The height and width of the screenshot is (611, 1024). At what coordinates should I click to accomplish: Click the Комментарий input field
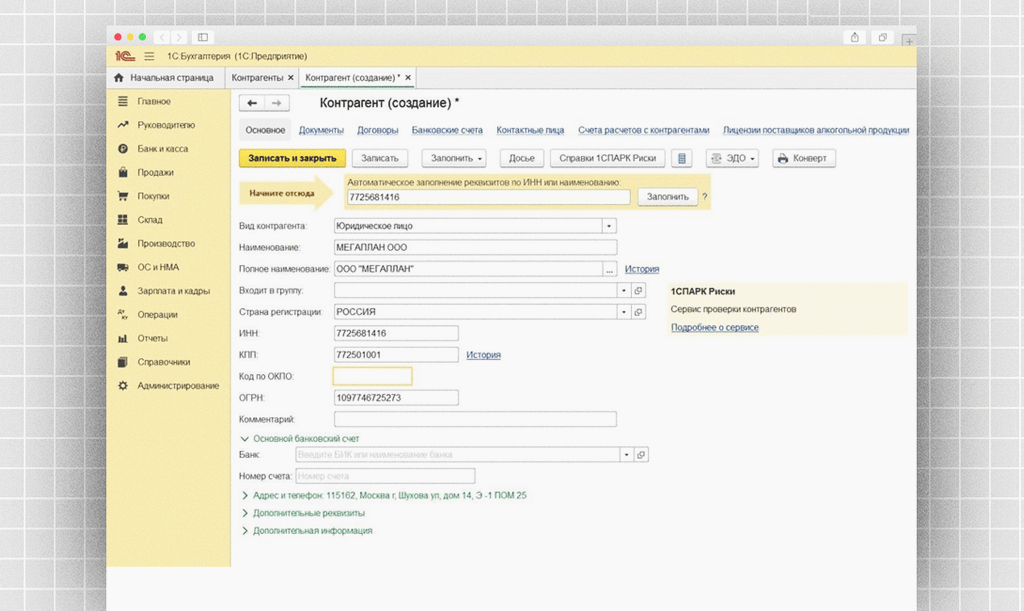coord(475,419)
